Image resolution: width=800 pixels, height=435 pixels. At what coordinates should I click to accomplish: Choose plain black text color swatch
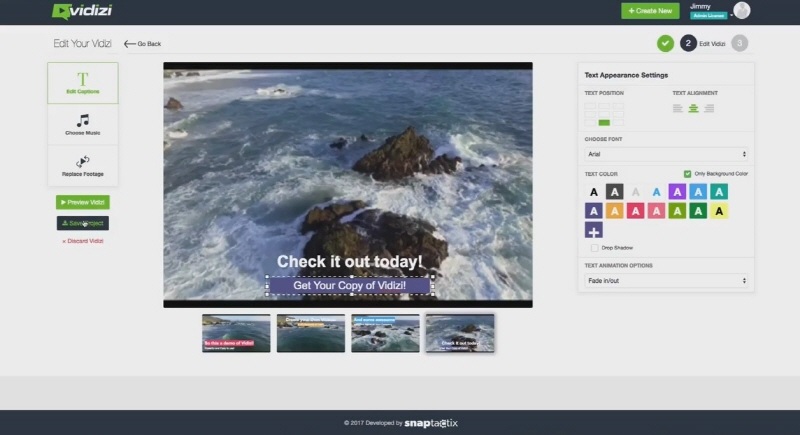click(593, 192)
